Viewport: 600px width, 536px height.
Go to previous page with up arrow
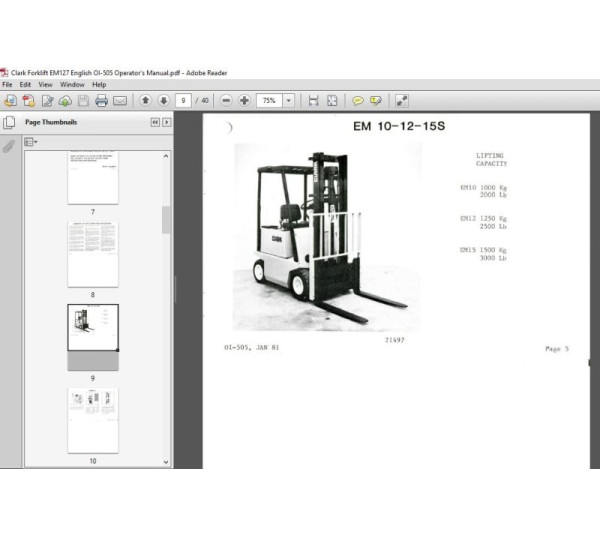pyautogui.click(x=146, y=101)
